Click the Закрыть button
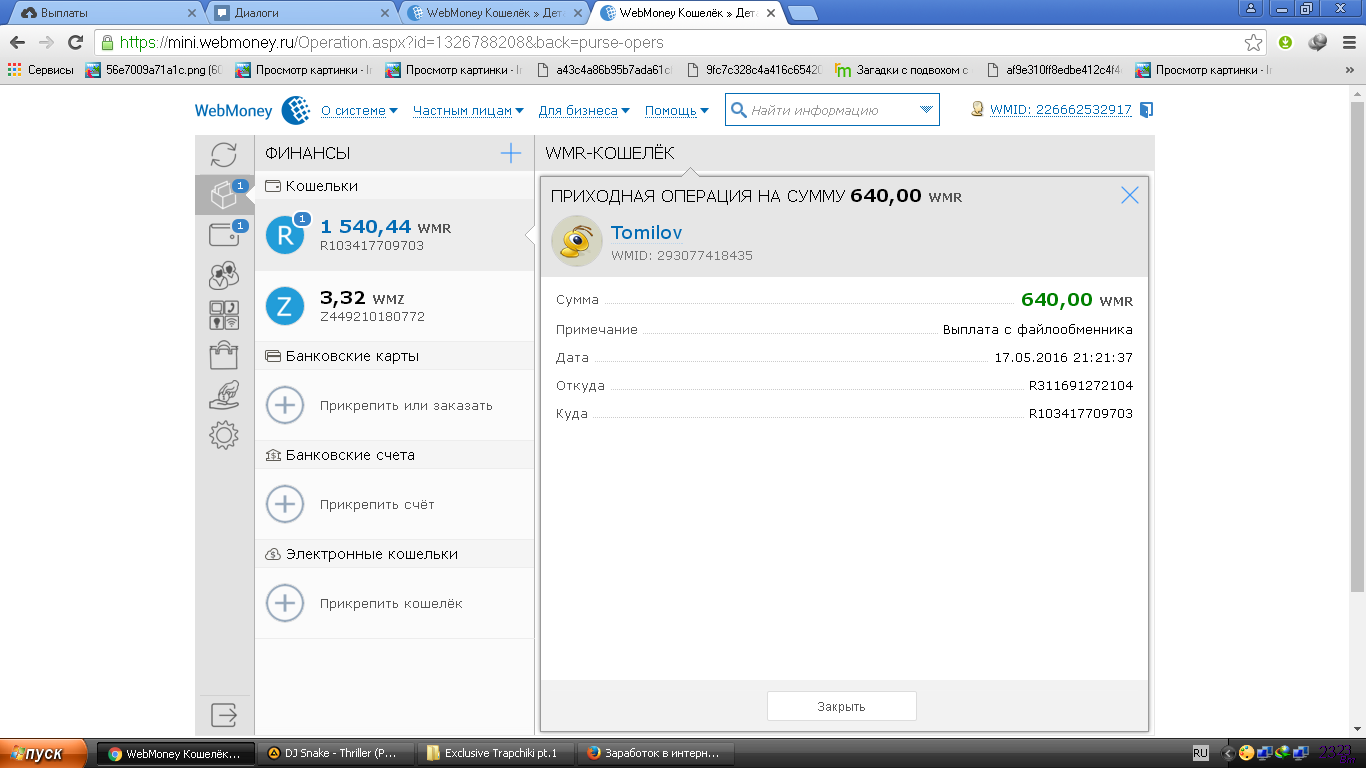The image size is (1366, 768). (x=841, y=706)
